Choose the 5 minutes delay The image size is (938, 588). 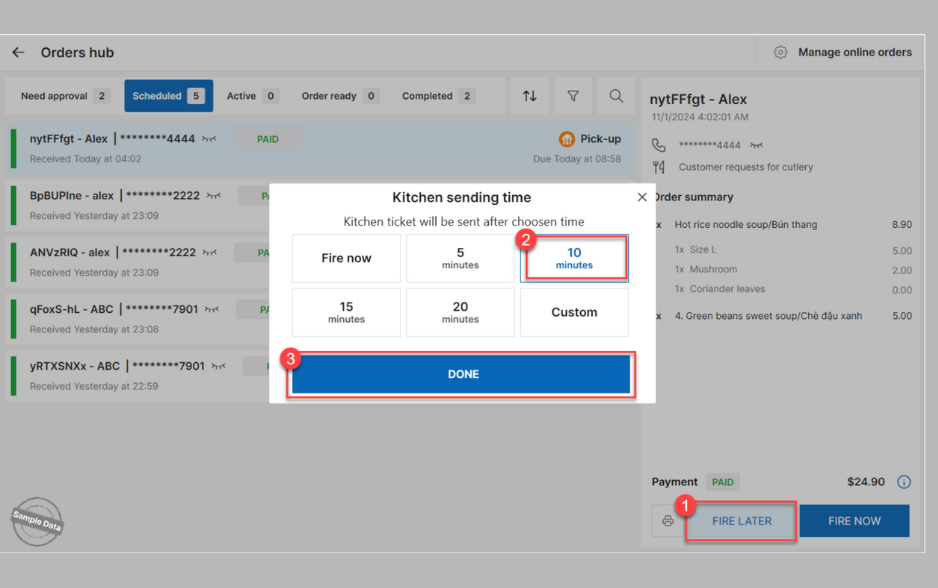(x=460, y=259)
